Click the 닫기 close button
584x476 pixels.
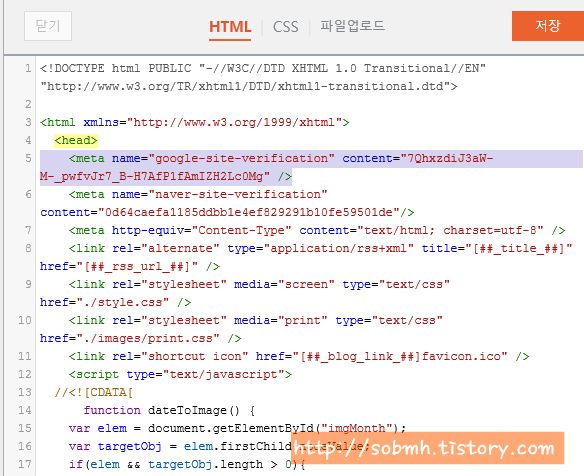[48, 26]
